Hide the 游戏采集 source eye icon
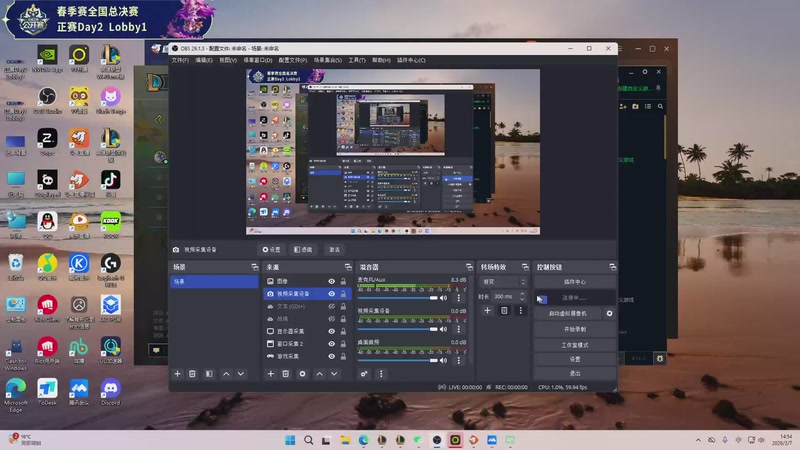Viewport: 800px width, 450px height. [332, 356]
